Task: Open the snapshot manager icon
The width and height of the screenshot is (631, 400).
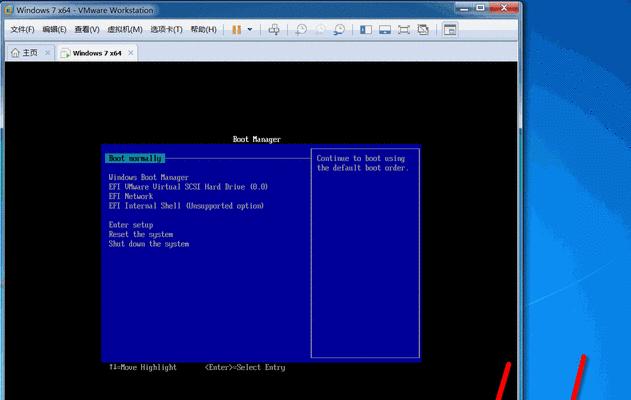Action: pyautogui.click(x=339, y=30)
